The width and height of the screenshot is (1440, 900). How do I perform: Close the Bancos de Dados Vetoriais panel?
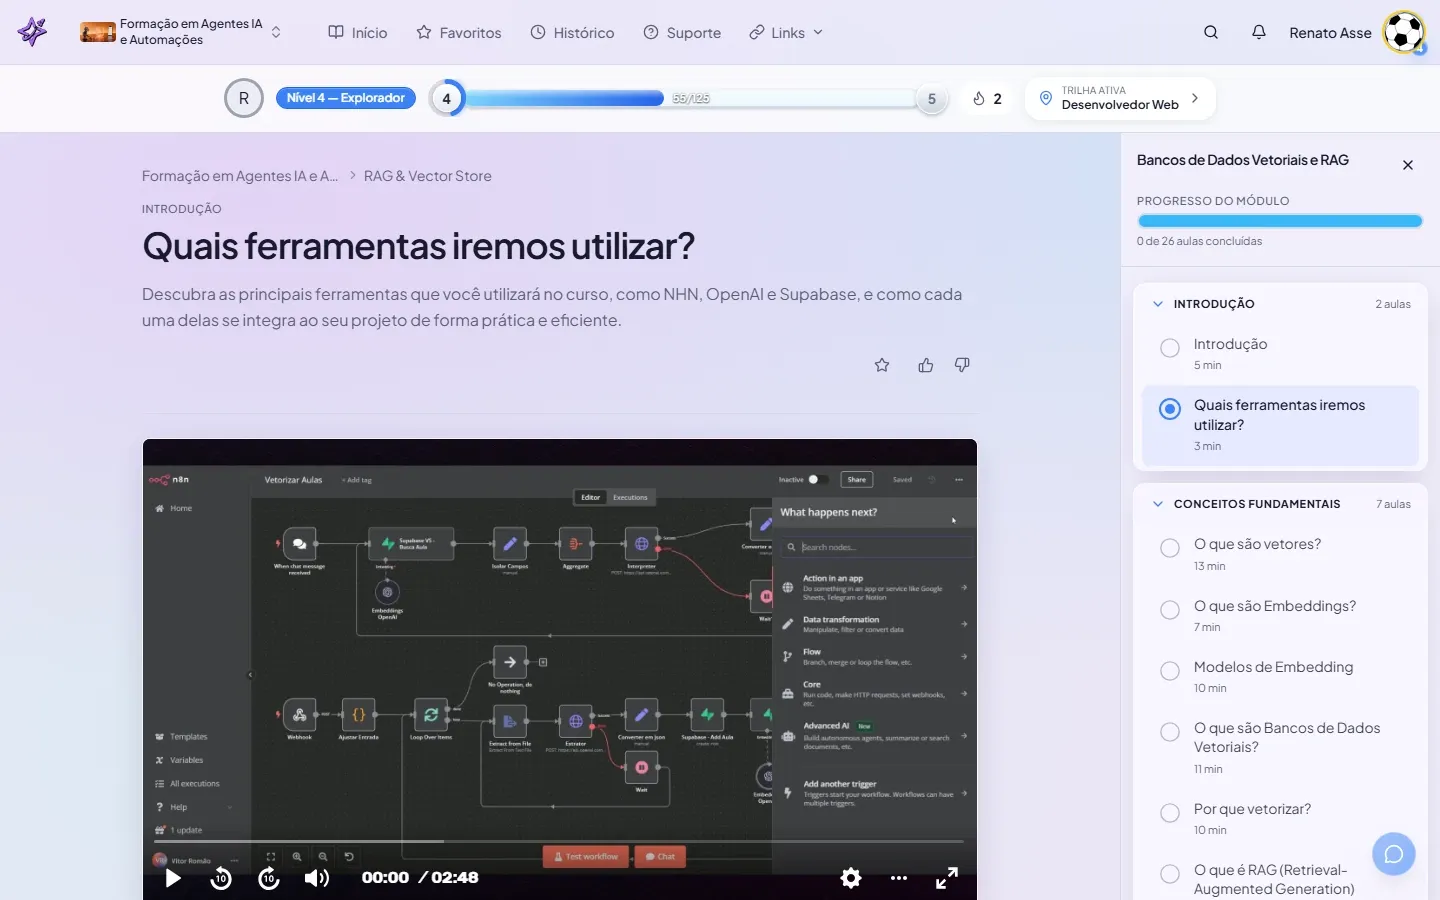[x=1408, y=165]
